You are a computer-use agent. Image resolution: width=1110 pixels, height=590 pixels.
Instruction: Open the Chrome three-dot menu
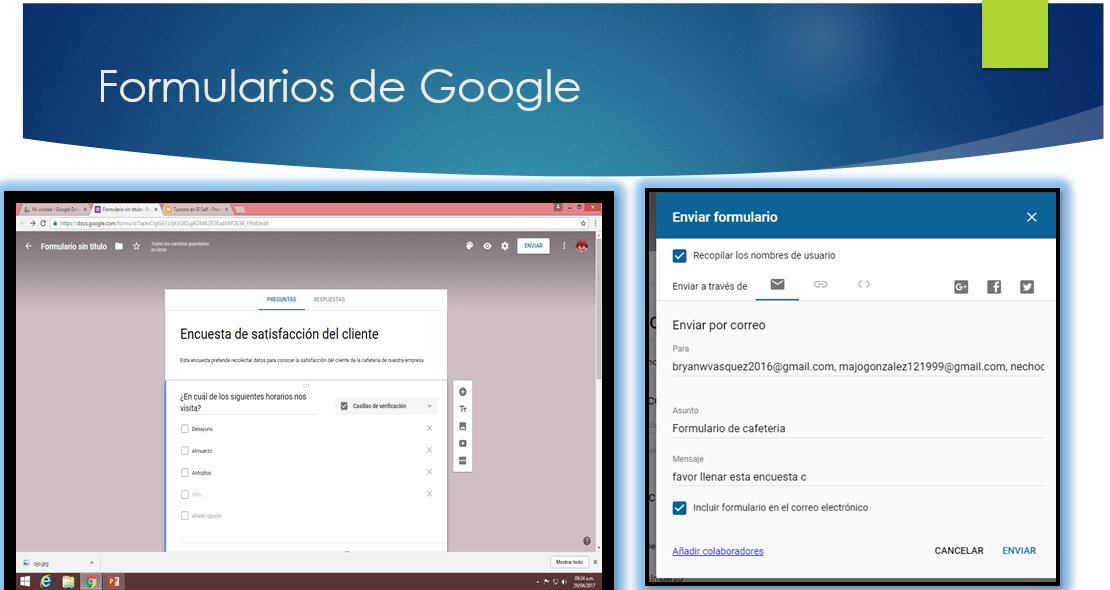(x=595, y=223)
